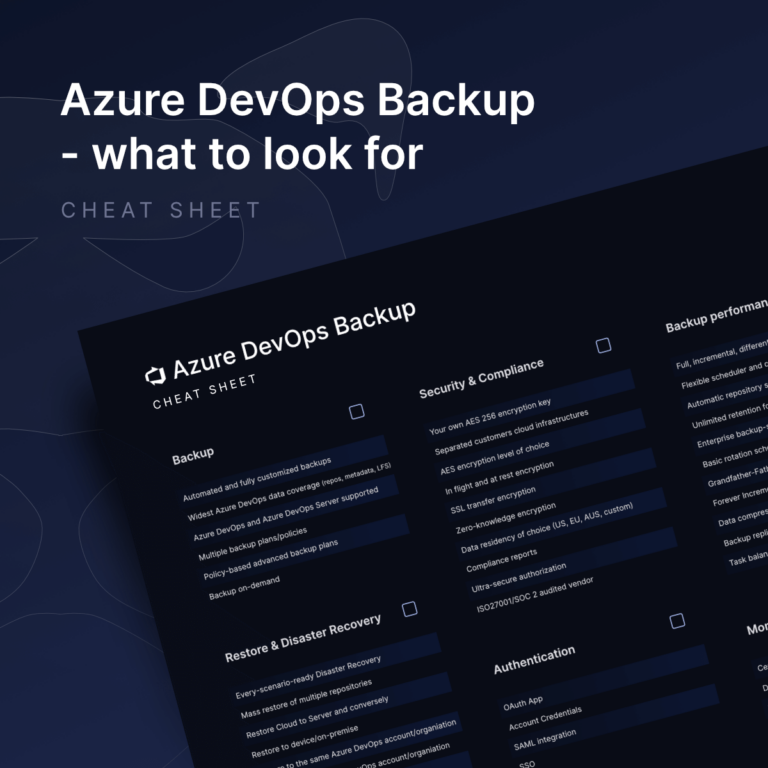The width and height of the screenshot is (768, 768).
Task: Select 'Full, incremental, differential' row
Action: (x=722, y=355)
